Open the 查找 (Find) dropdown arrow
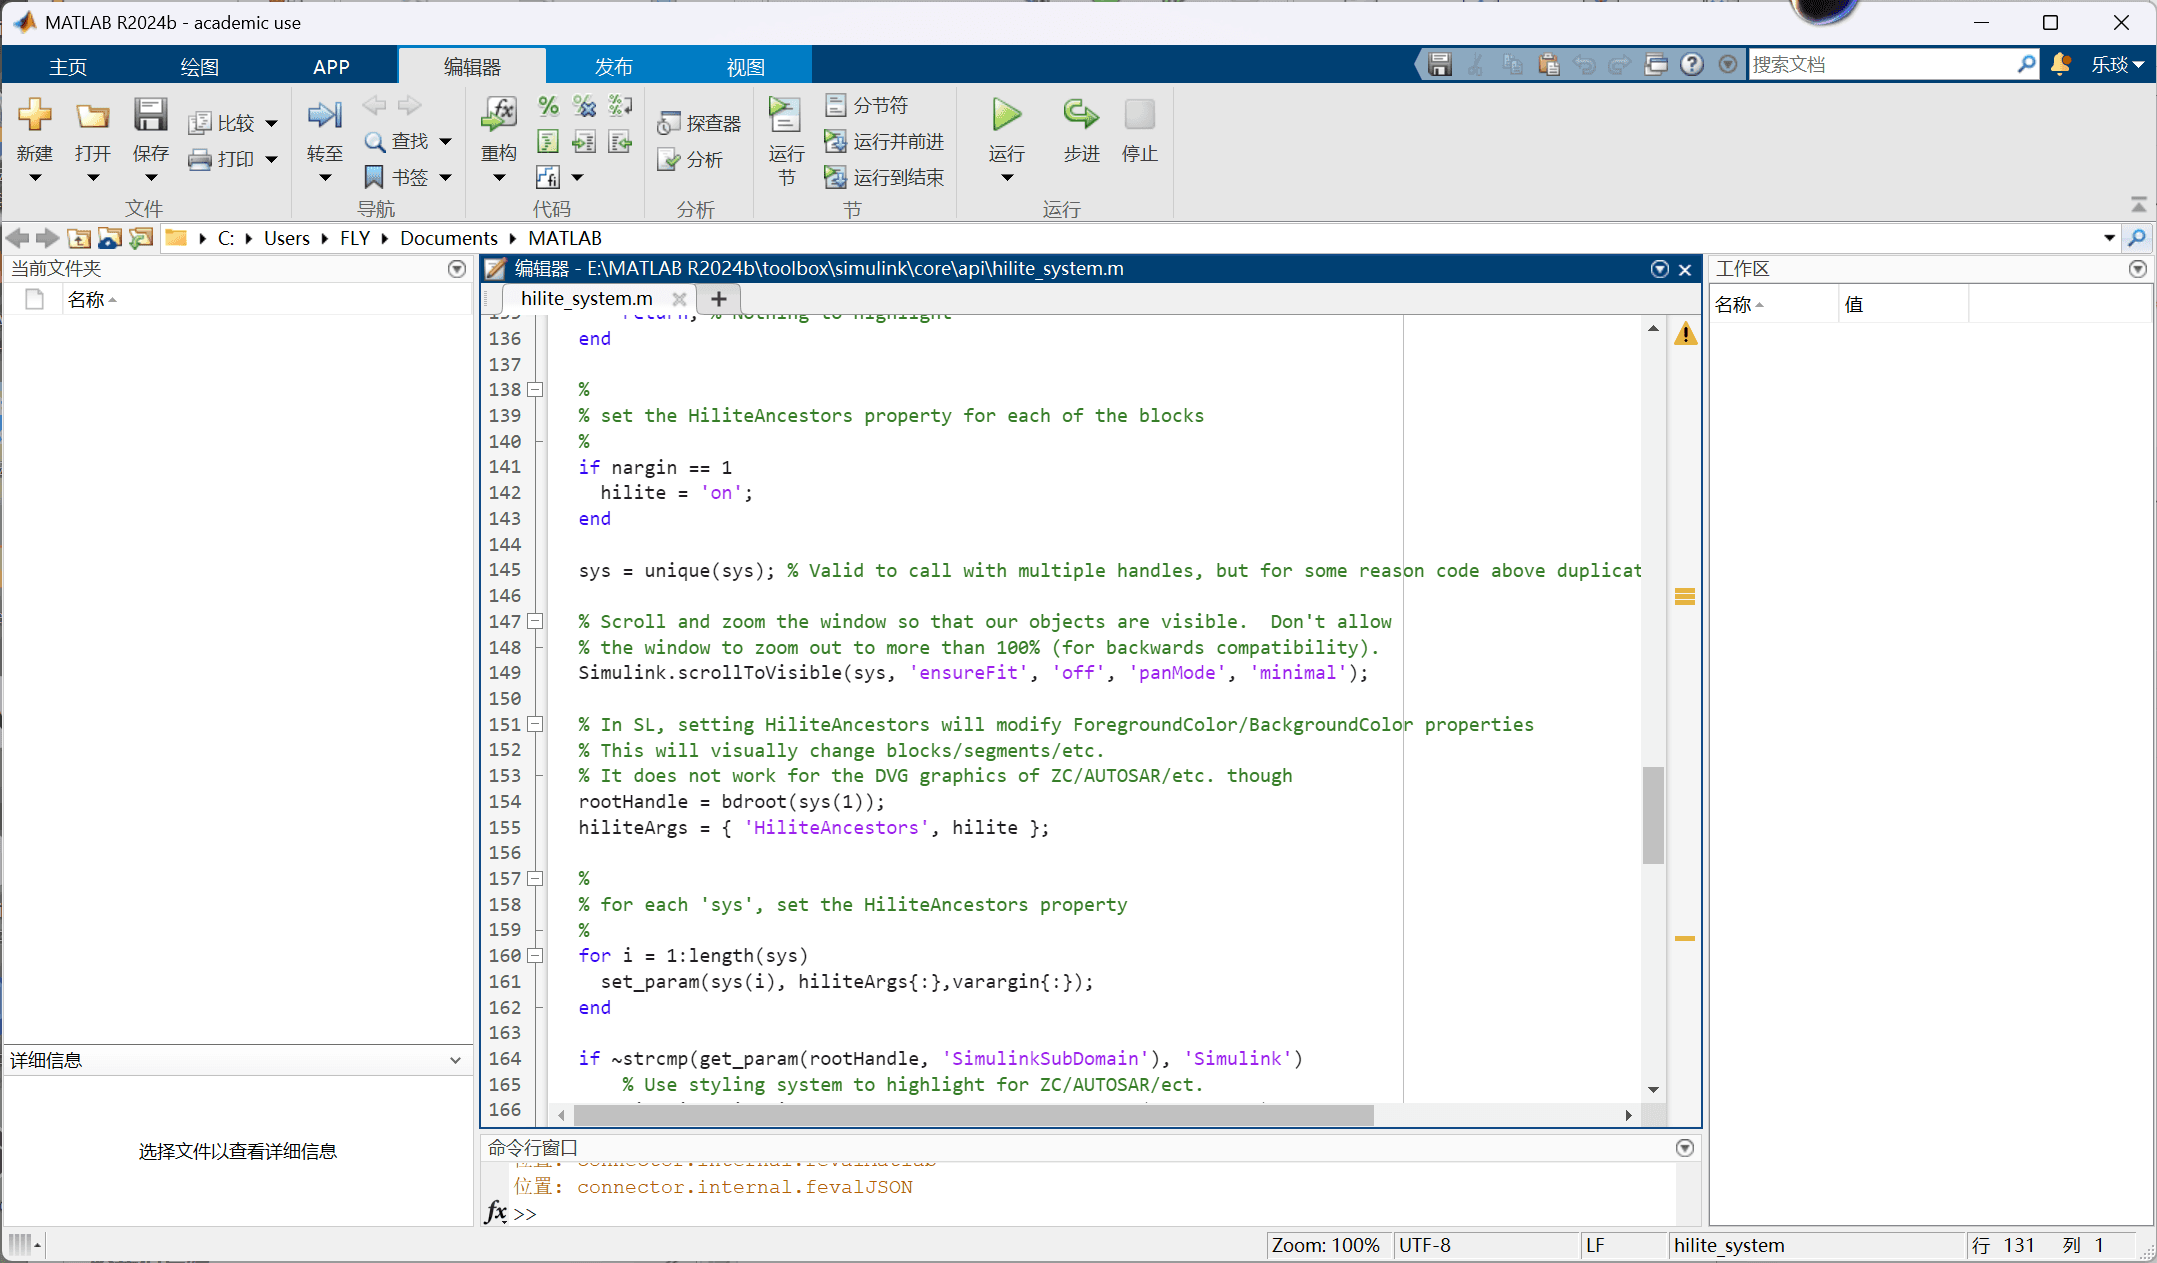Viewport: 2157px width, 1263px height. tap(446, 142)
